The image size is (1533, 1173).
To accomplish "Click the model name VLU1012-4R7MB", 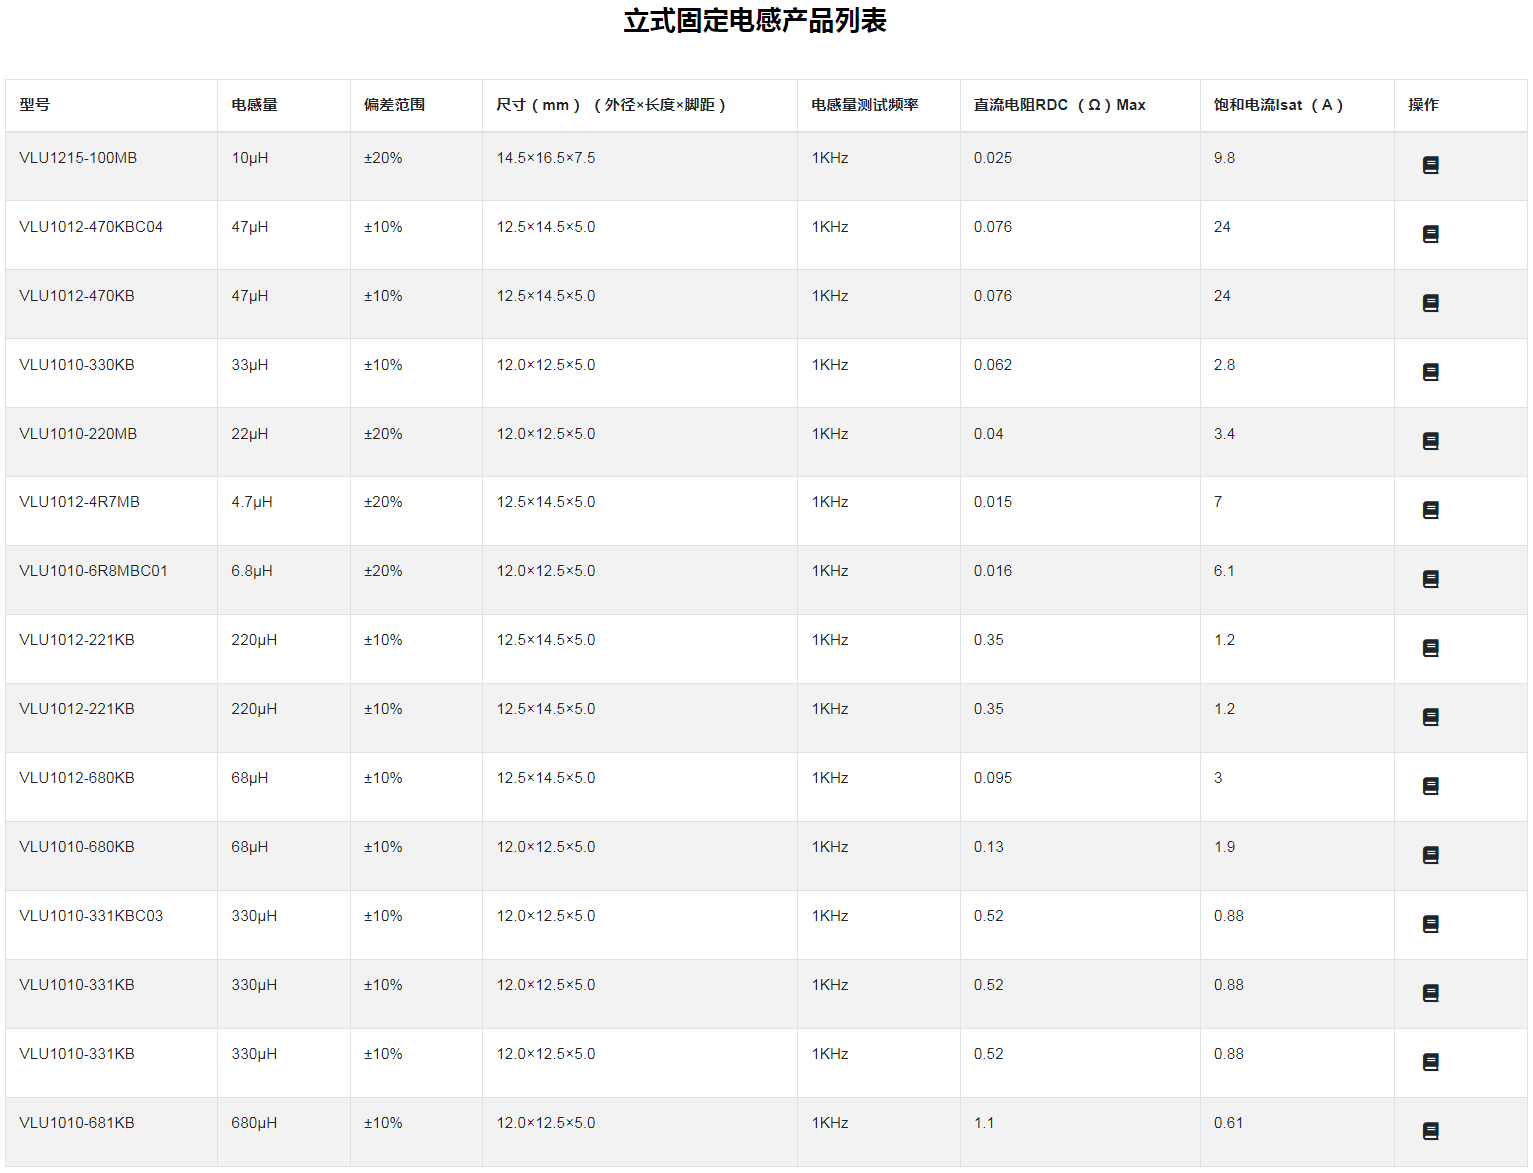I will point(79,502).
